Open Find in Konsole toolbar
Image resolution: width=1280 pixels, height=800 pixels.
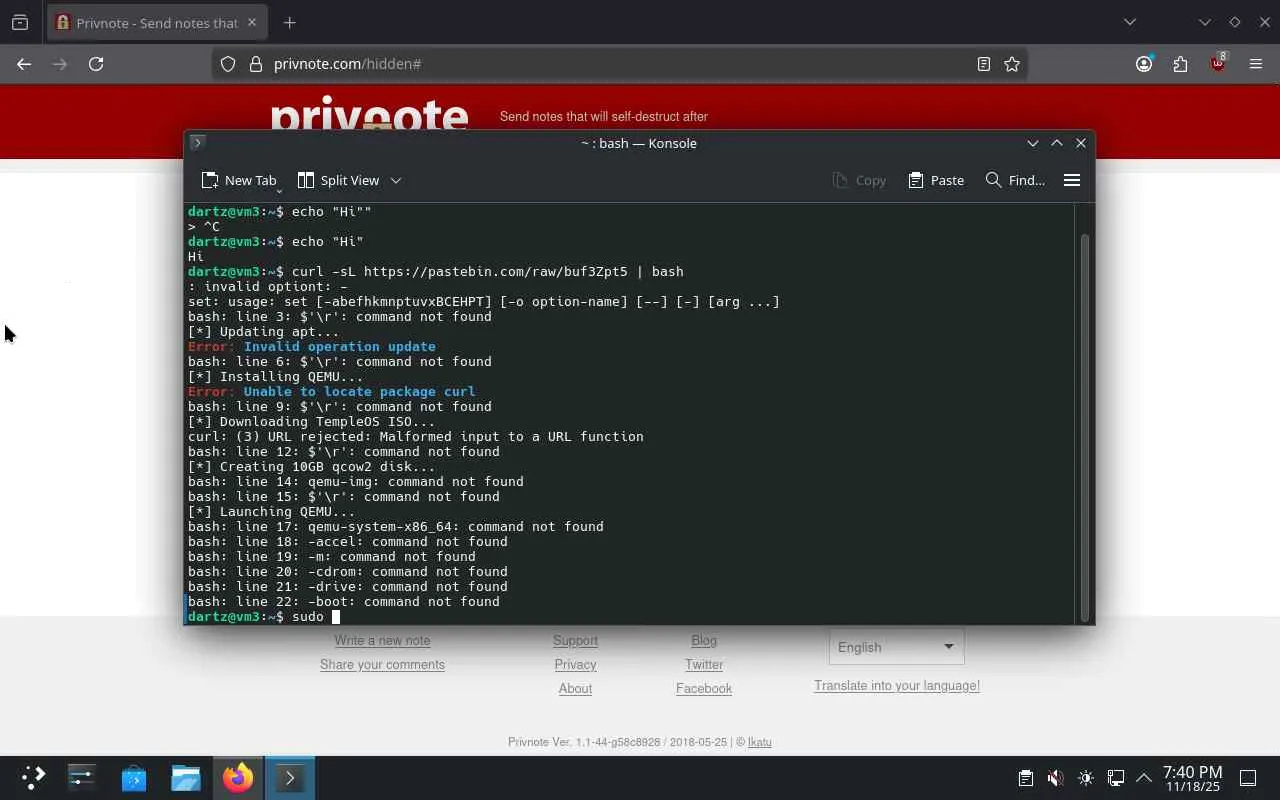(1015, 180)
